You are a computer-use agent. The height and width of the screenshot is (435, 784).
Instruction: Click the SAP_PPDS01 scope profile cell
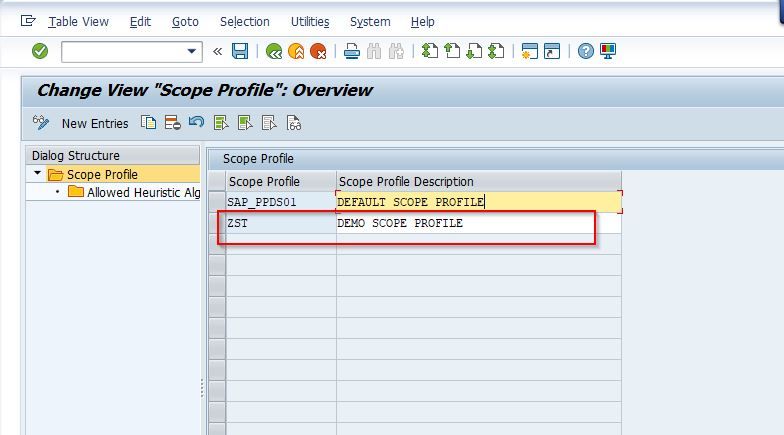(281, 202)
